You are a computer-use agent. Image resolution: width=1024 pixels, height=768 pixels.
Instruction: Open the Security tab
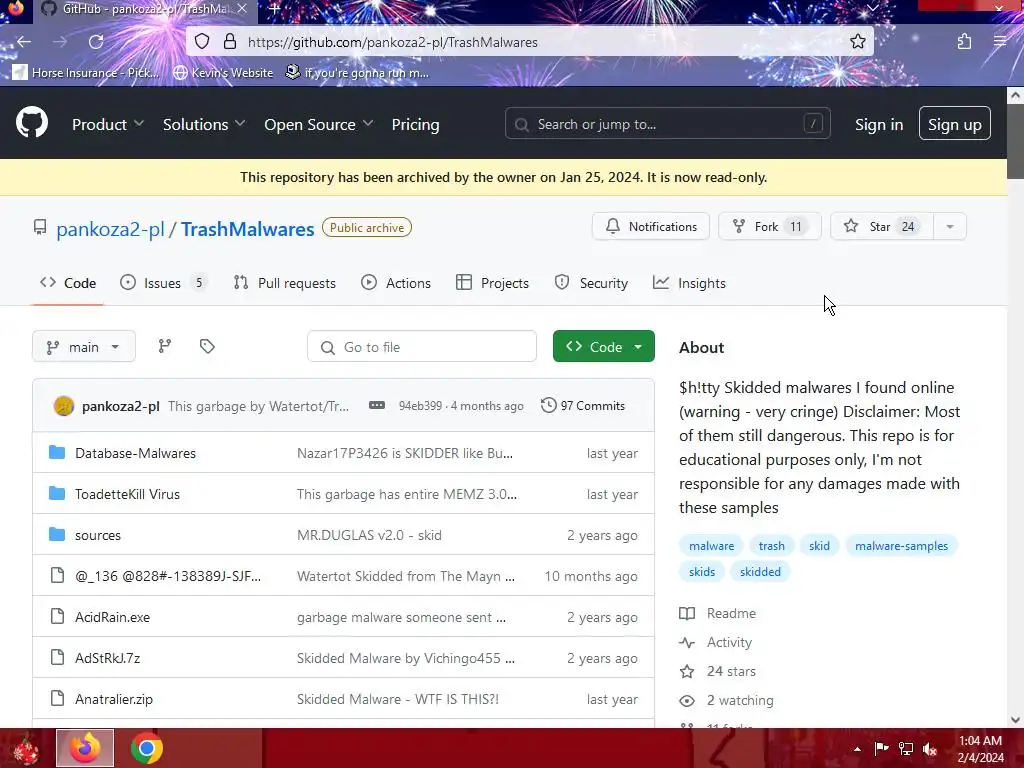pos(591,283)
